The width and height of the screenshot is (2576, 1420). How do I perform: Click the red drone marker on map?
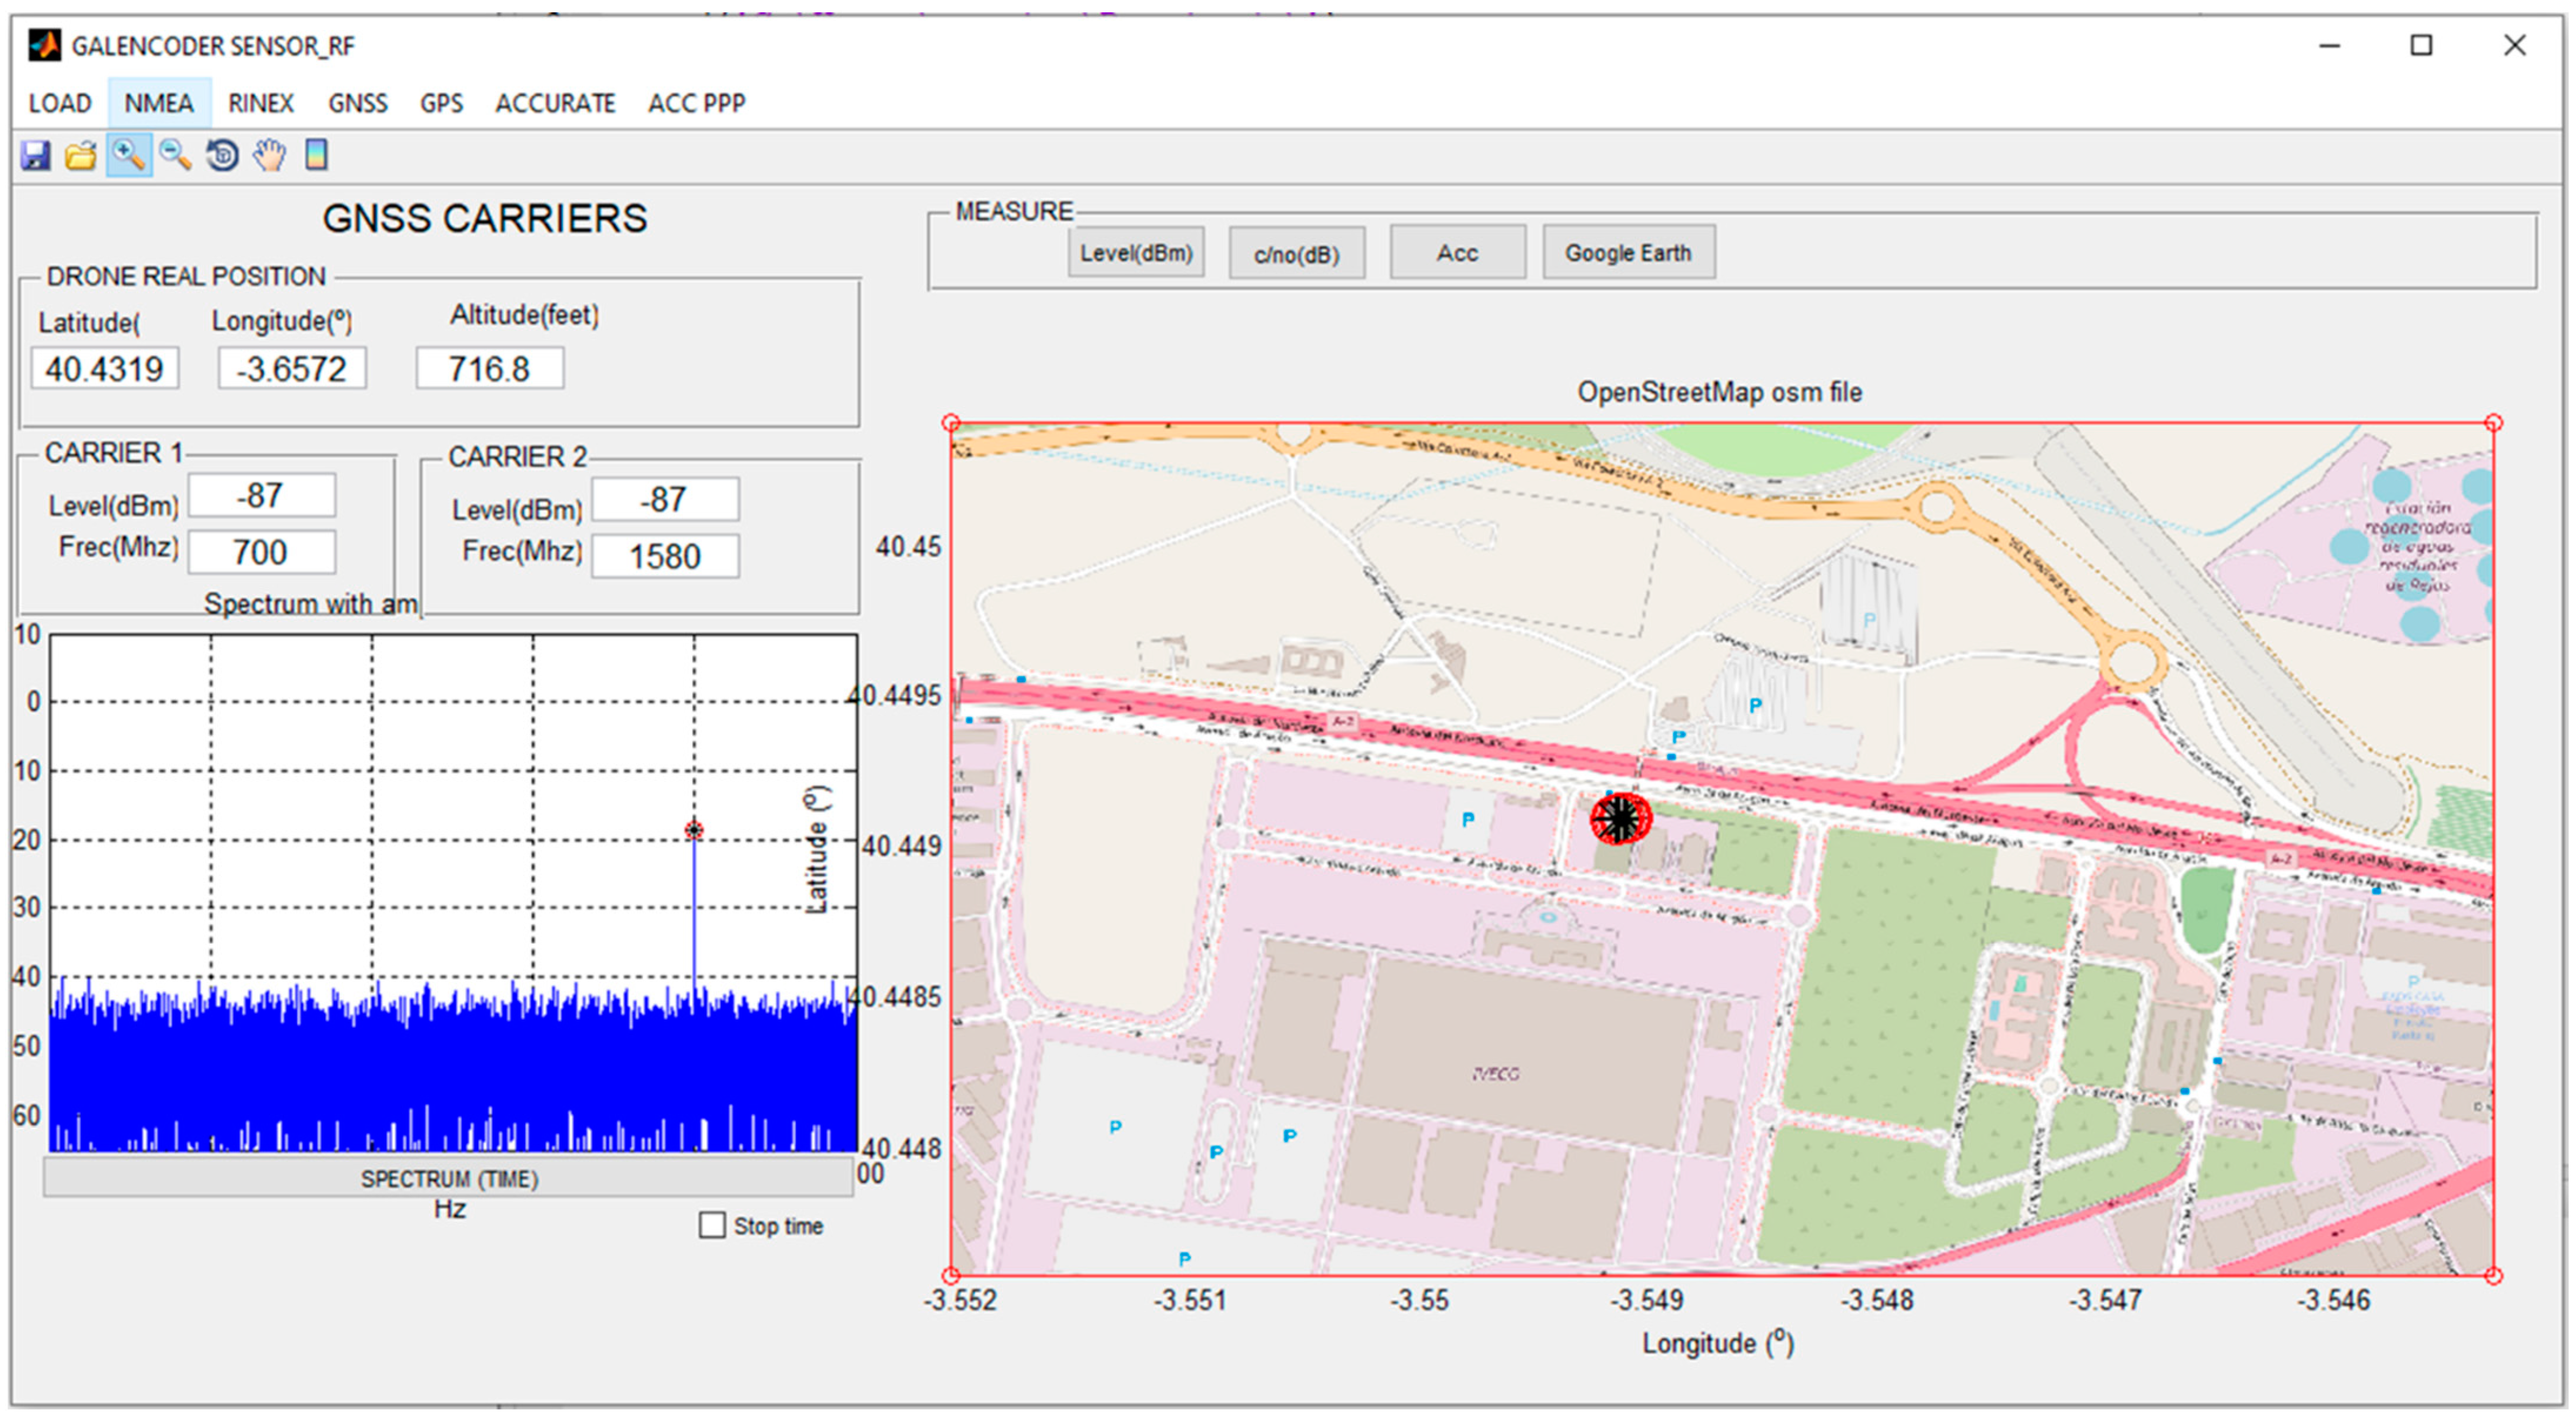pyautogui.click(x=1620, y=819)
